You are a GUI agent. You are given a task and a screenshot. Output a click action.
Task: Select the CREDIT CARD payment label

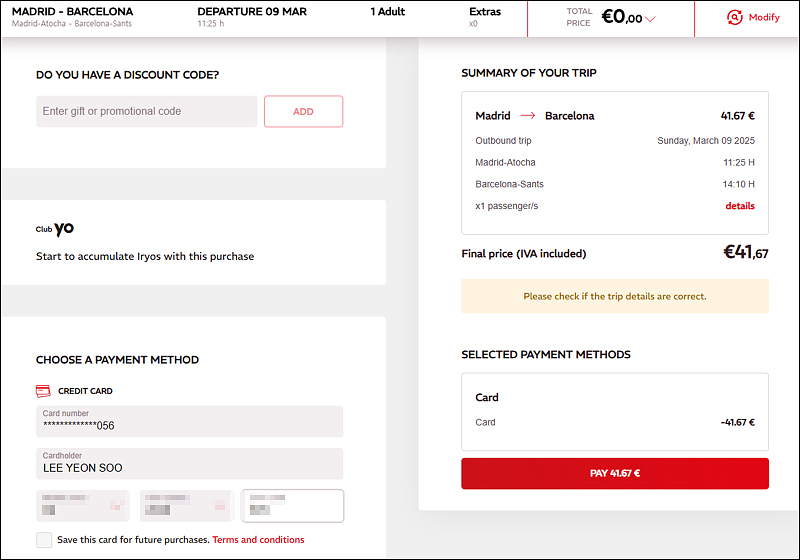coord(85,391)
